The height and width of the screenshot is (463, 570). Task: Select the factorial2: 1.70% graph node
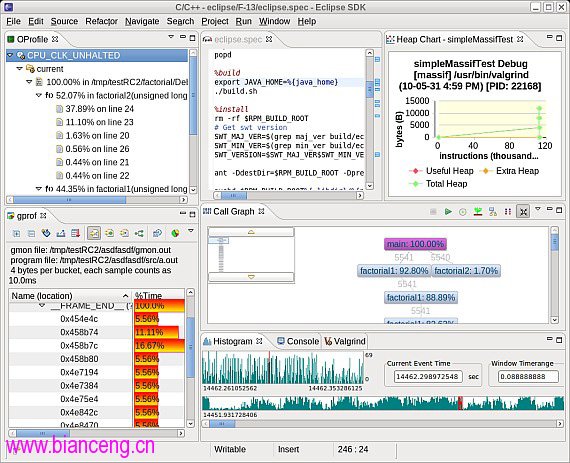(466, 271)
